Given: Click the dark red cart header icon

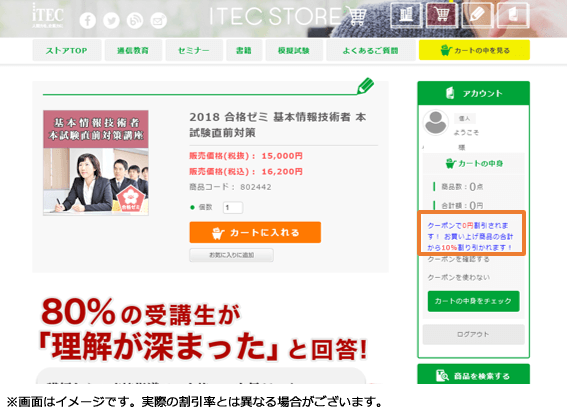Looking at the screenshot, I should point(442,15).
